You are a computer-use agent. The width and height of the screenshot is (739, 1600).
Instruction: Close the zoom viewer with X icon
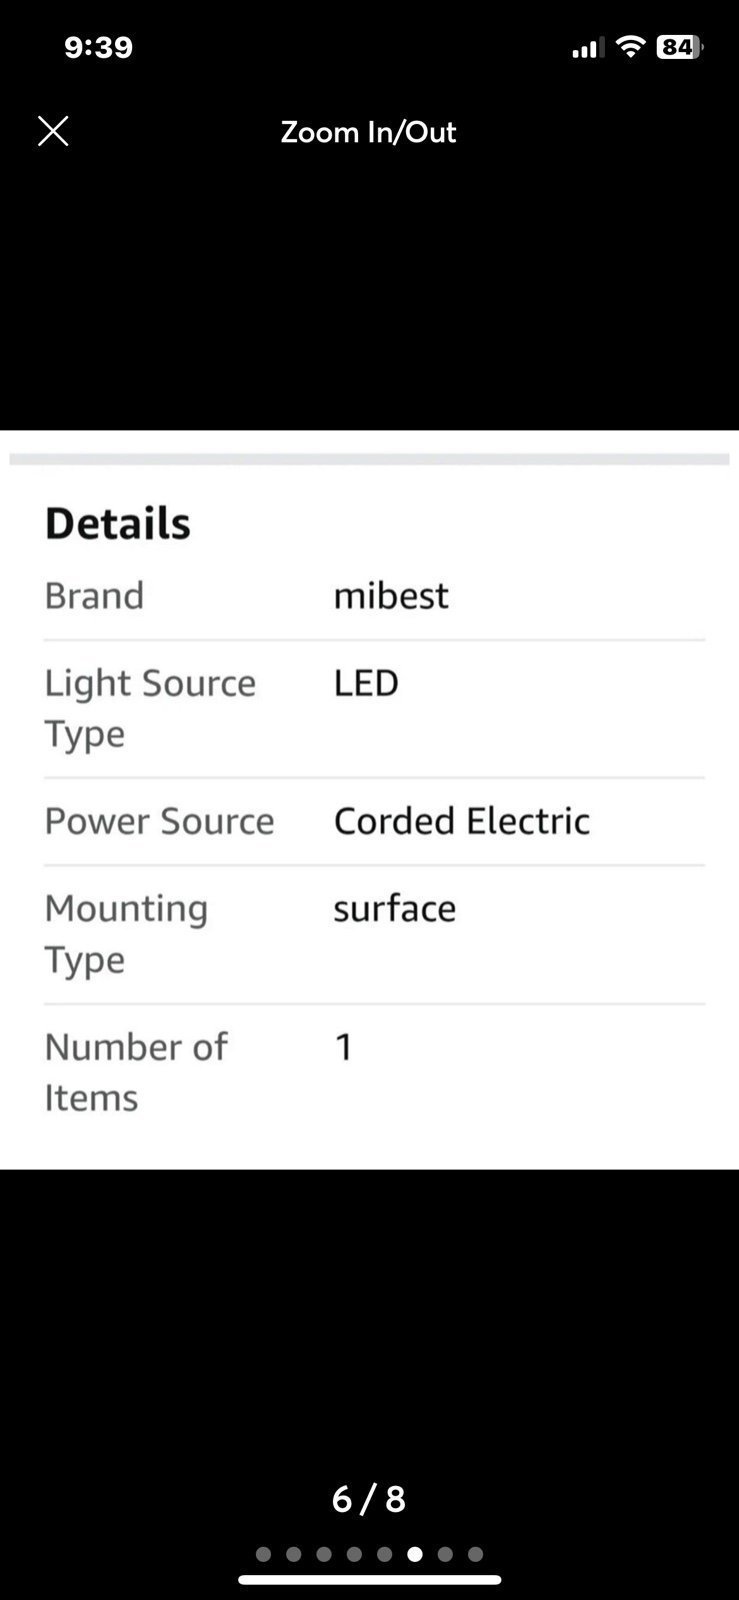[53, 131]
